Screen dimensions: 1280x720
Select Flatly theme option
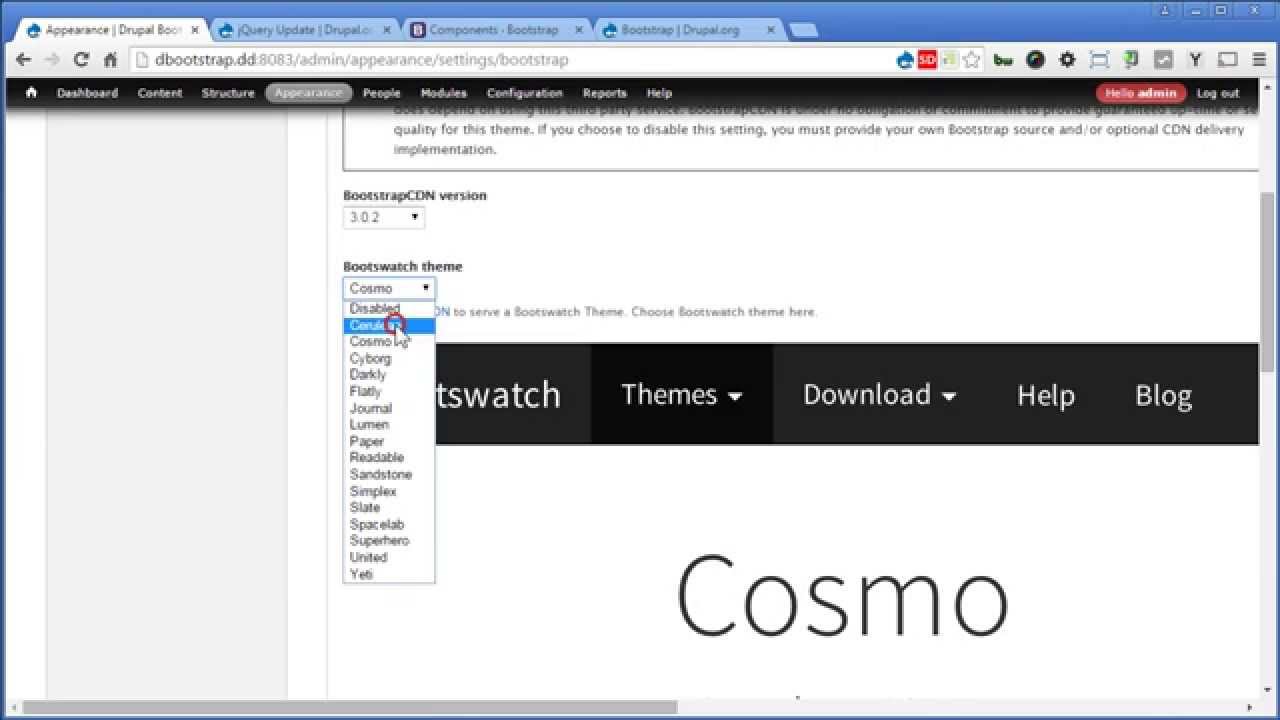click(389, 391)
